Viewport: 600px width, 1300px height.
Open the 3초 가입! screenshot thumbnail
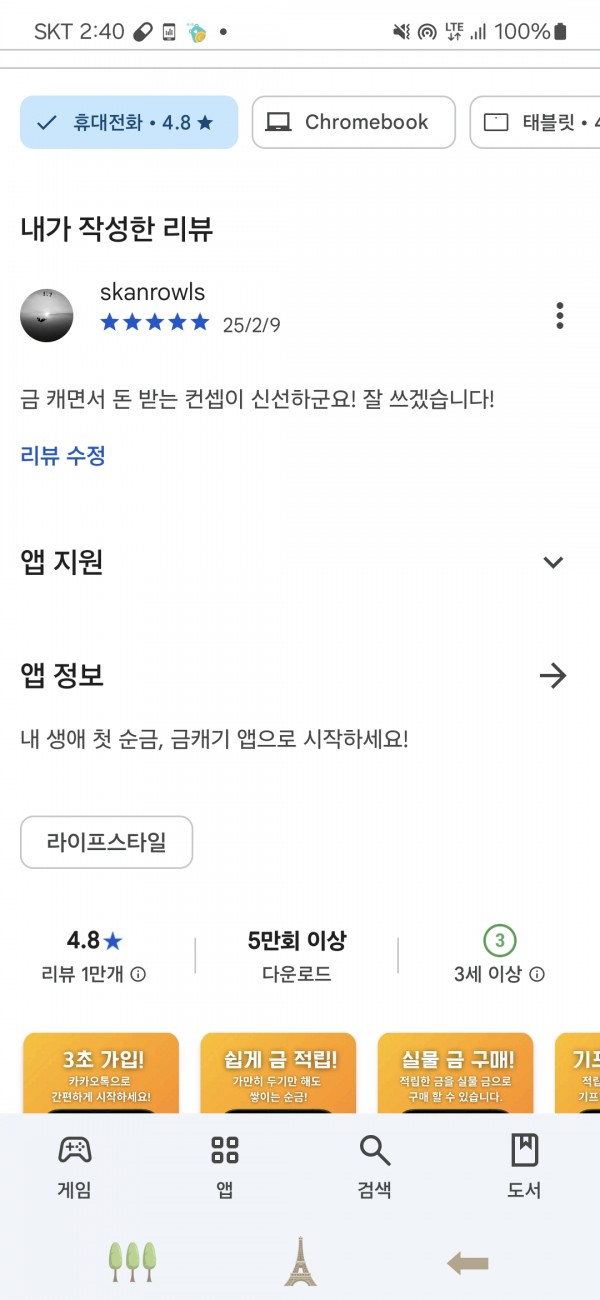coord(101,1072)
